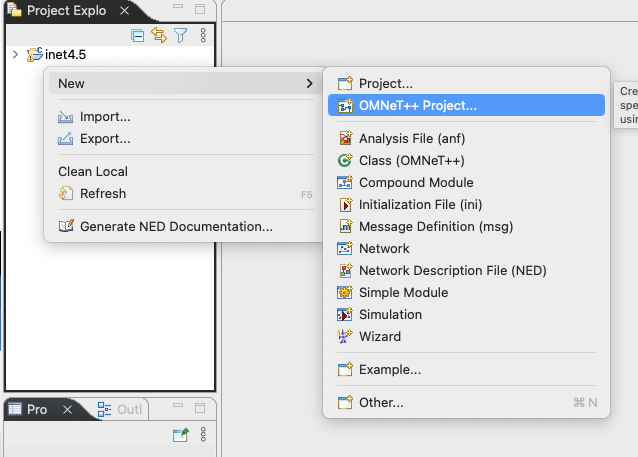Maximize the Project Explorer panel
638x457 pixels.
pos(200,9)
